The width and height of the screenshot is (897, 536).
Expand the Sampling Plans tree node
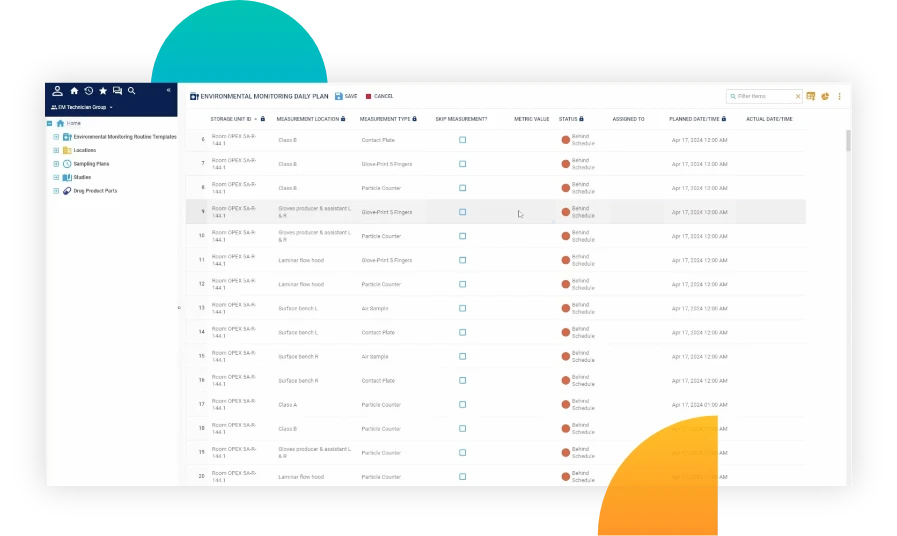pos(56,163)
